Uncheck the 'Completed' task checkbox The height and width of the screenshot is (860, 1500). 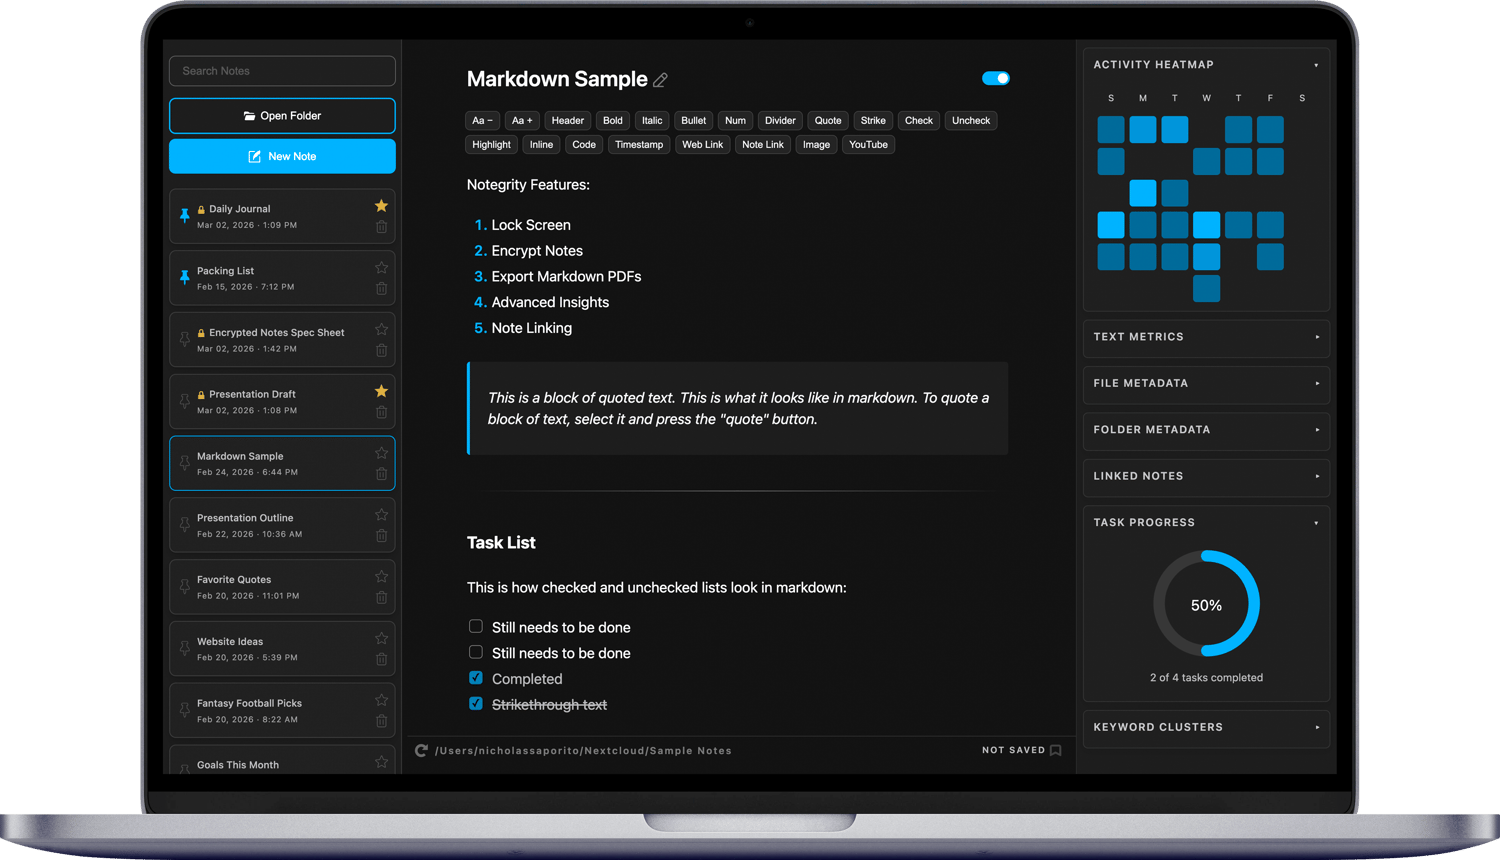(476, 678)
